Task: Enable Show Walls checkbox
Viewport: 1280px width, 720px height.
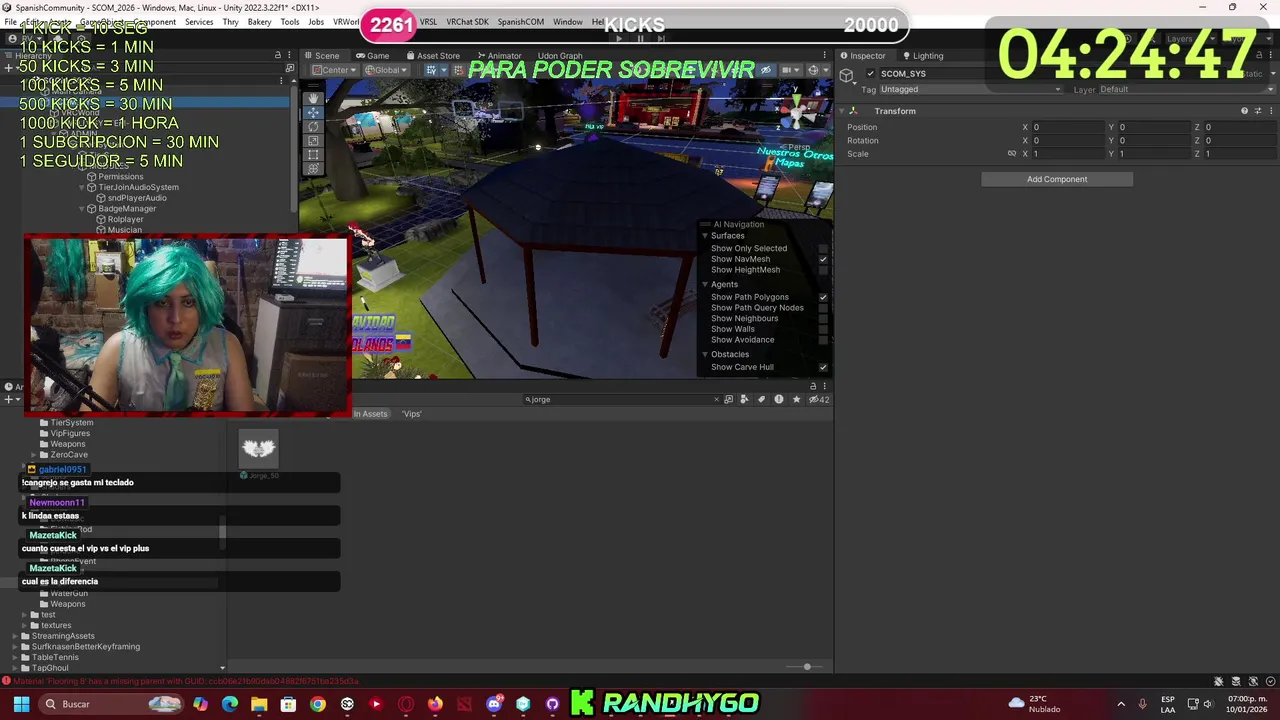Action: tap(823, 329)
